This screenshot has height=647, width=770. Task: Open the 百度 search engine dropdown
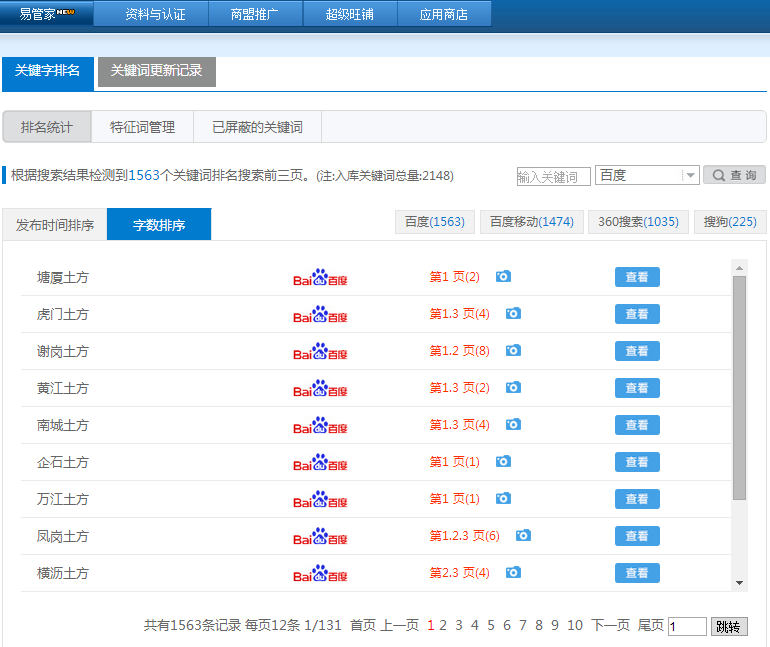[647, 175]
